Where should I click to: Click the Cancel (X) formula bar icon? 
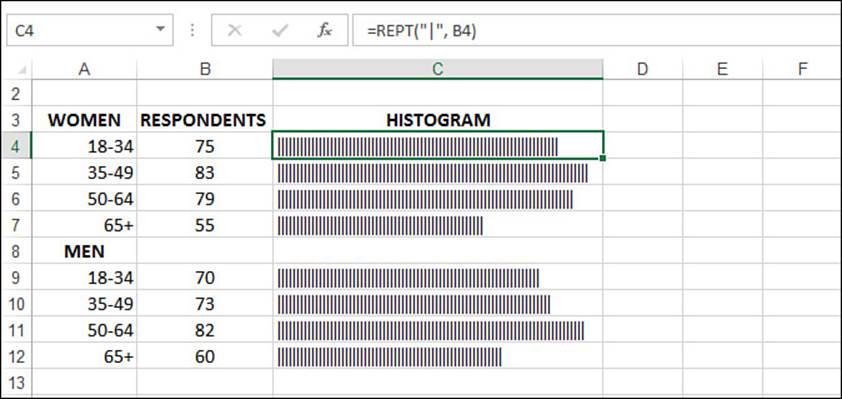(234, 31)
